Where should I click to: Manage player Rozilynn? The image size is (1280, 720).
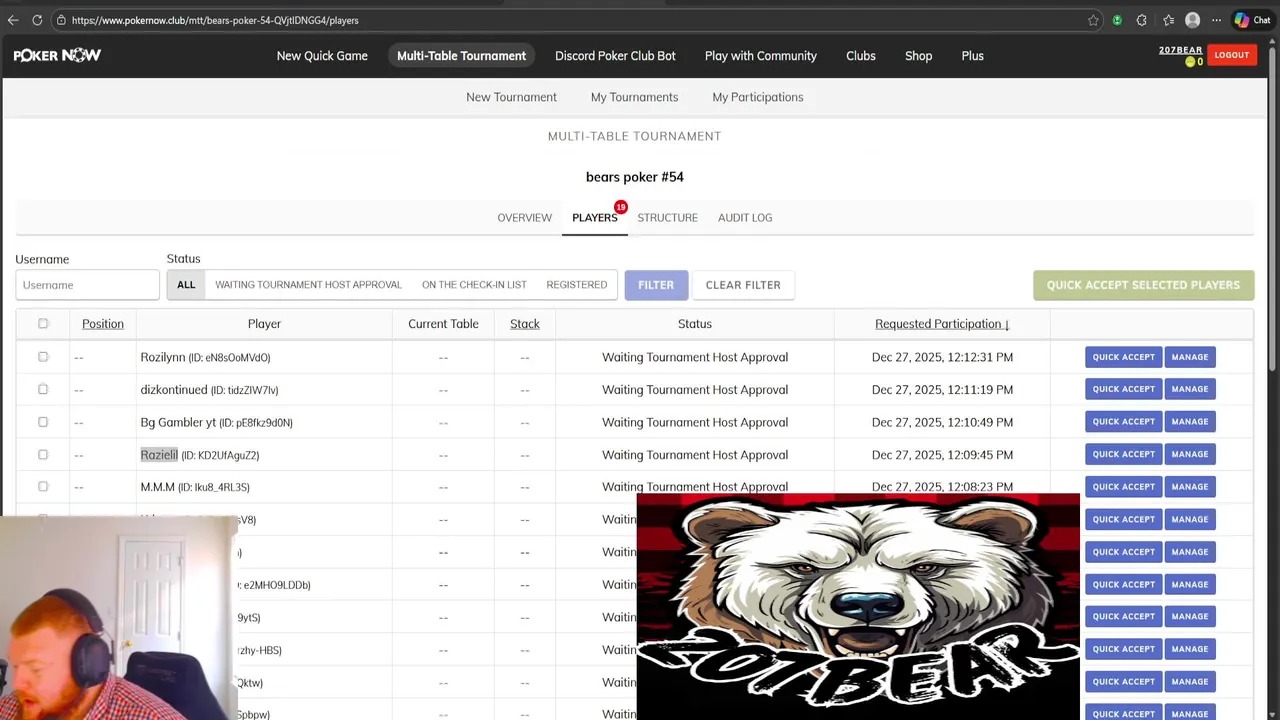1190,357
